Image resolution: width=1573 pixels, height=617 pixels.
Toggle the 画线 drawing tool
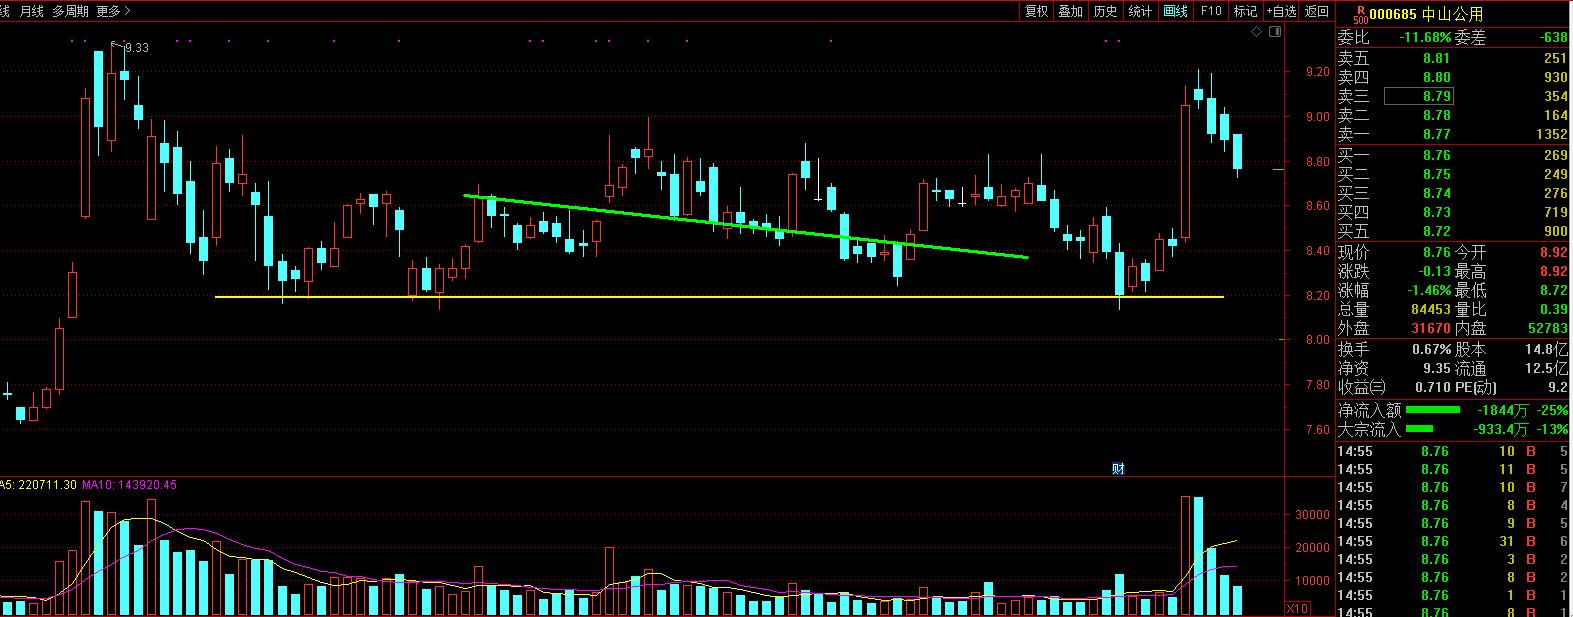coord(1176,11)
